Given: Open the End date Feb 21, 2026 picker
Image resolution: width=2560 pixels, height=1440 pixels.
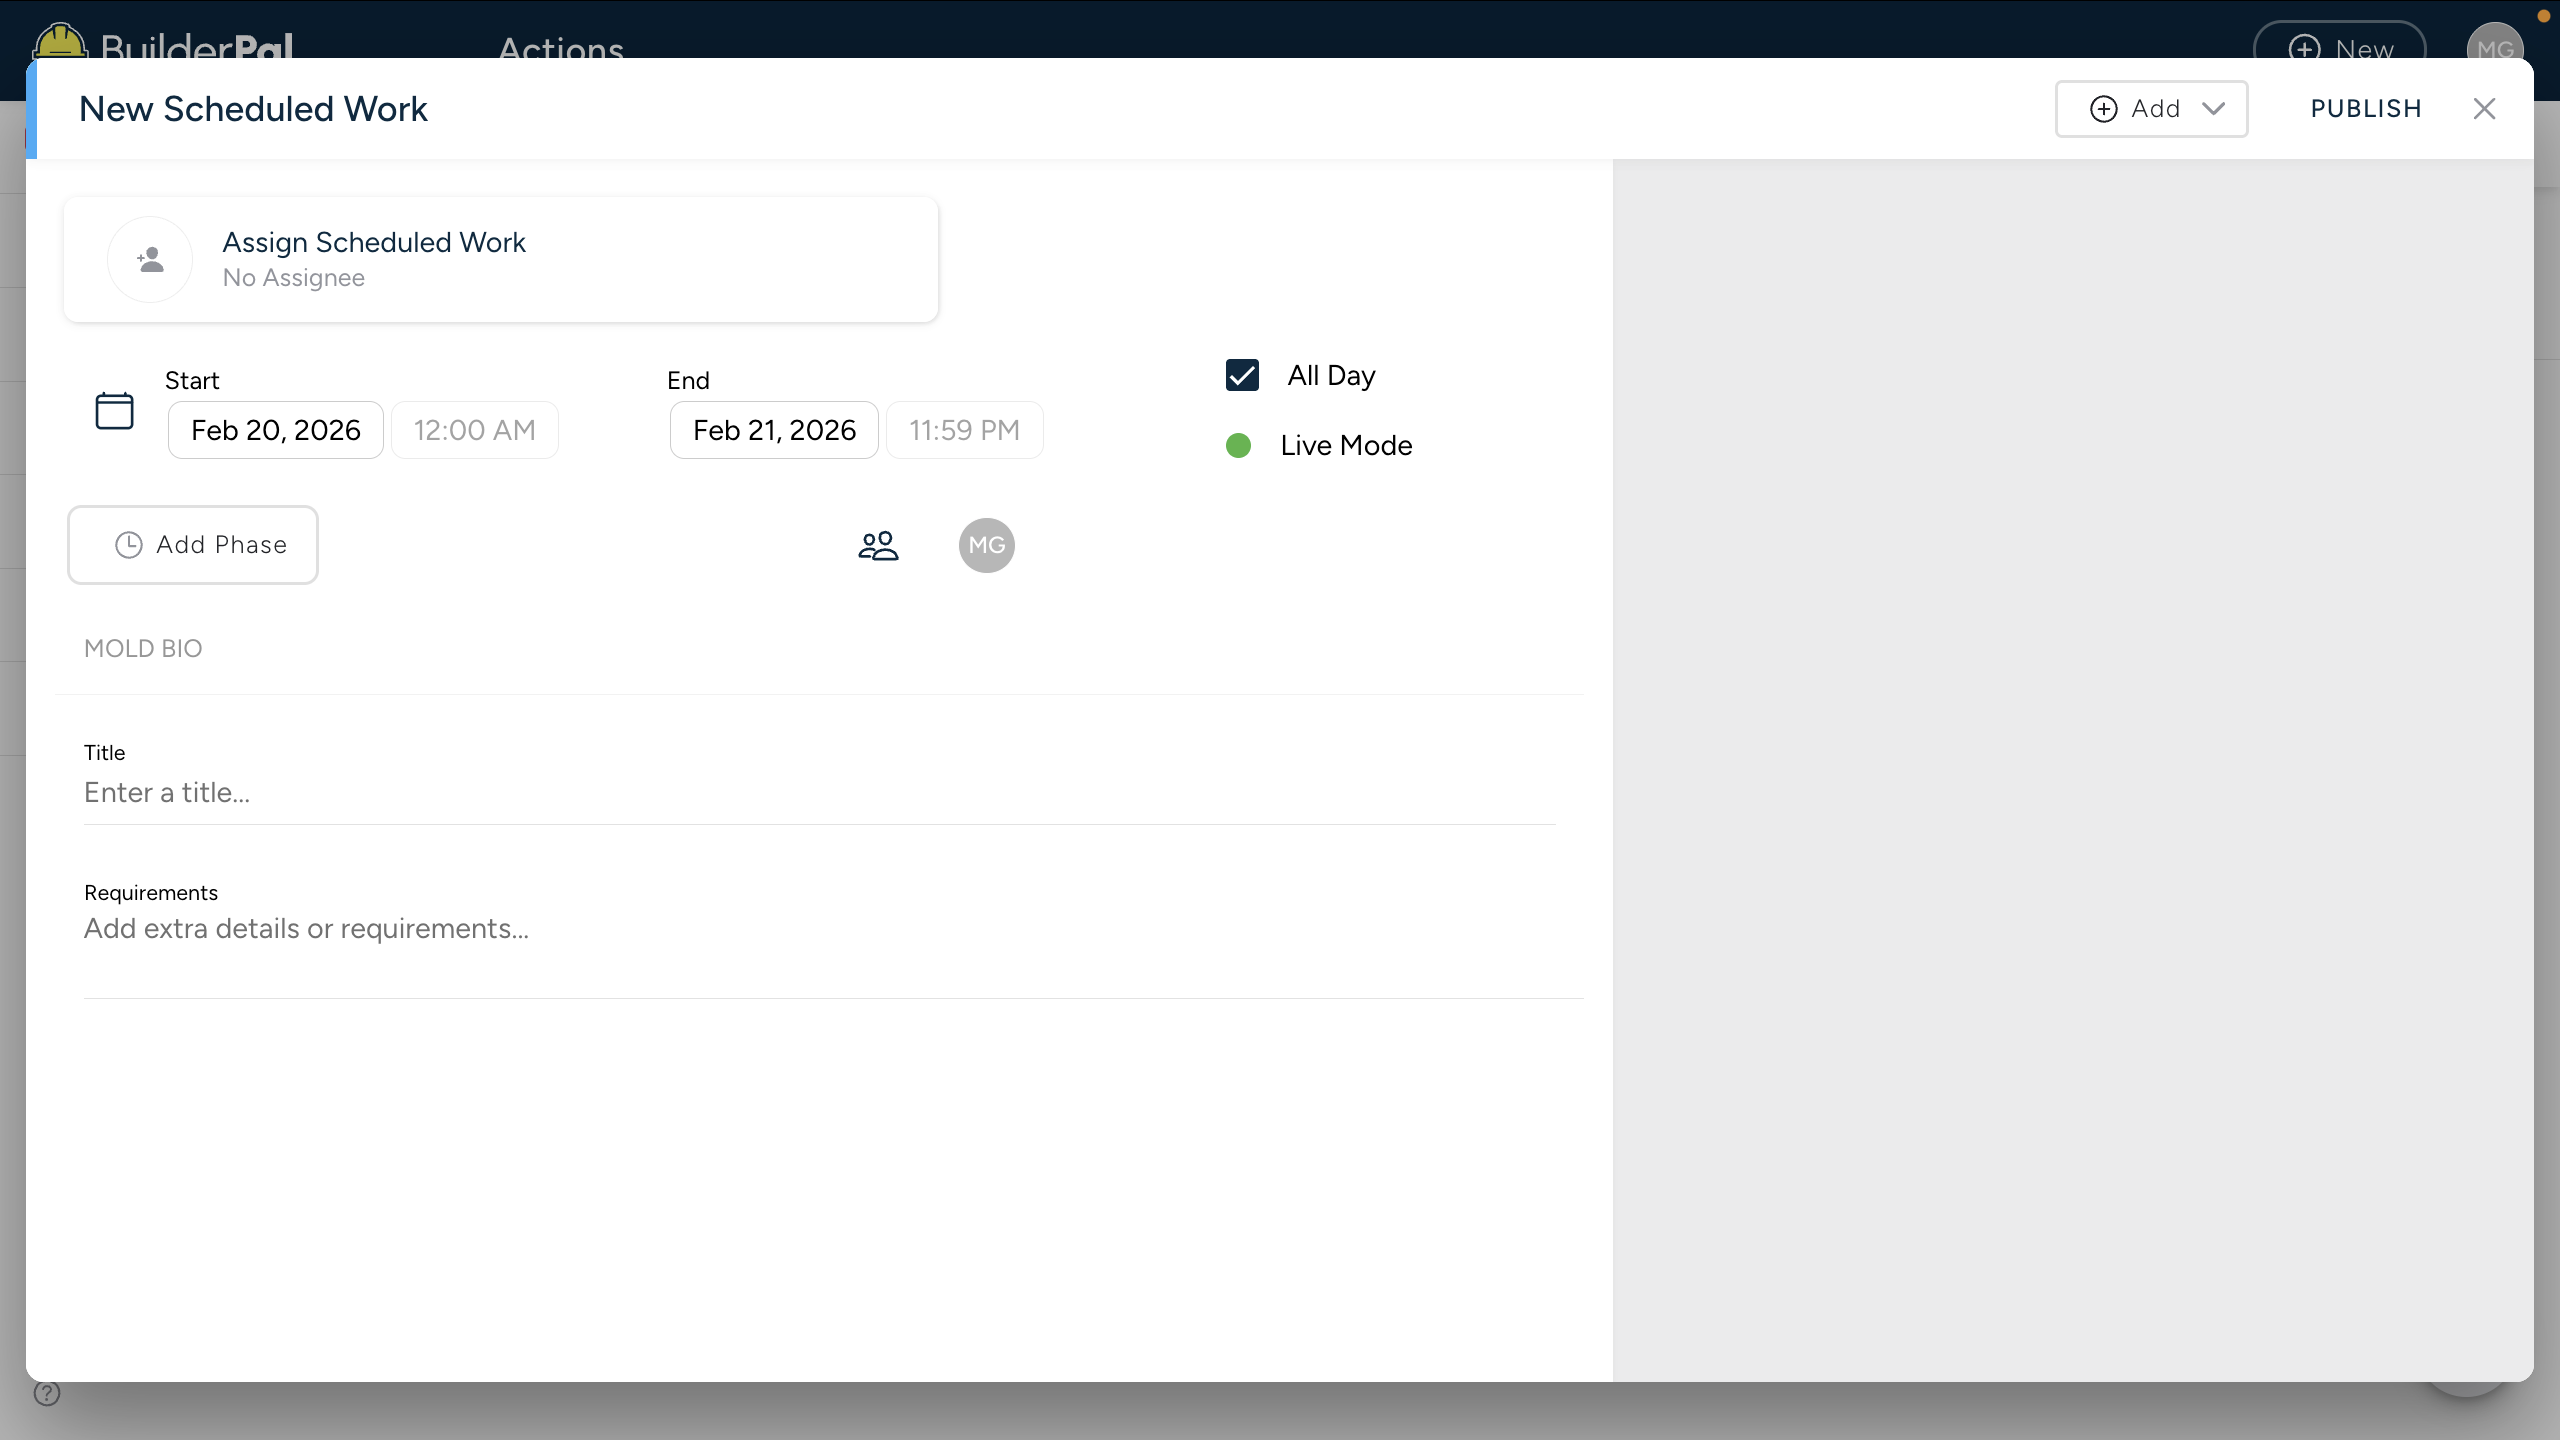Looking at the screenshot, I should (774, 430).
